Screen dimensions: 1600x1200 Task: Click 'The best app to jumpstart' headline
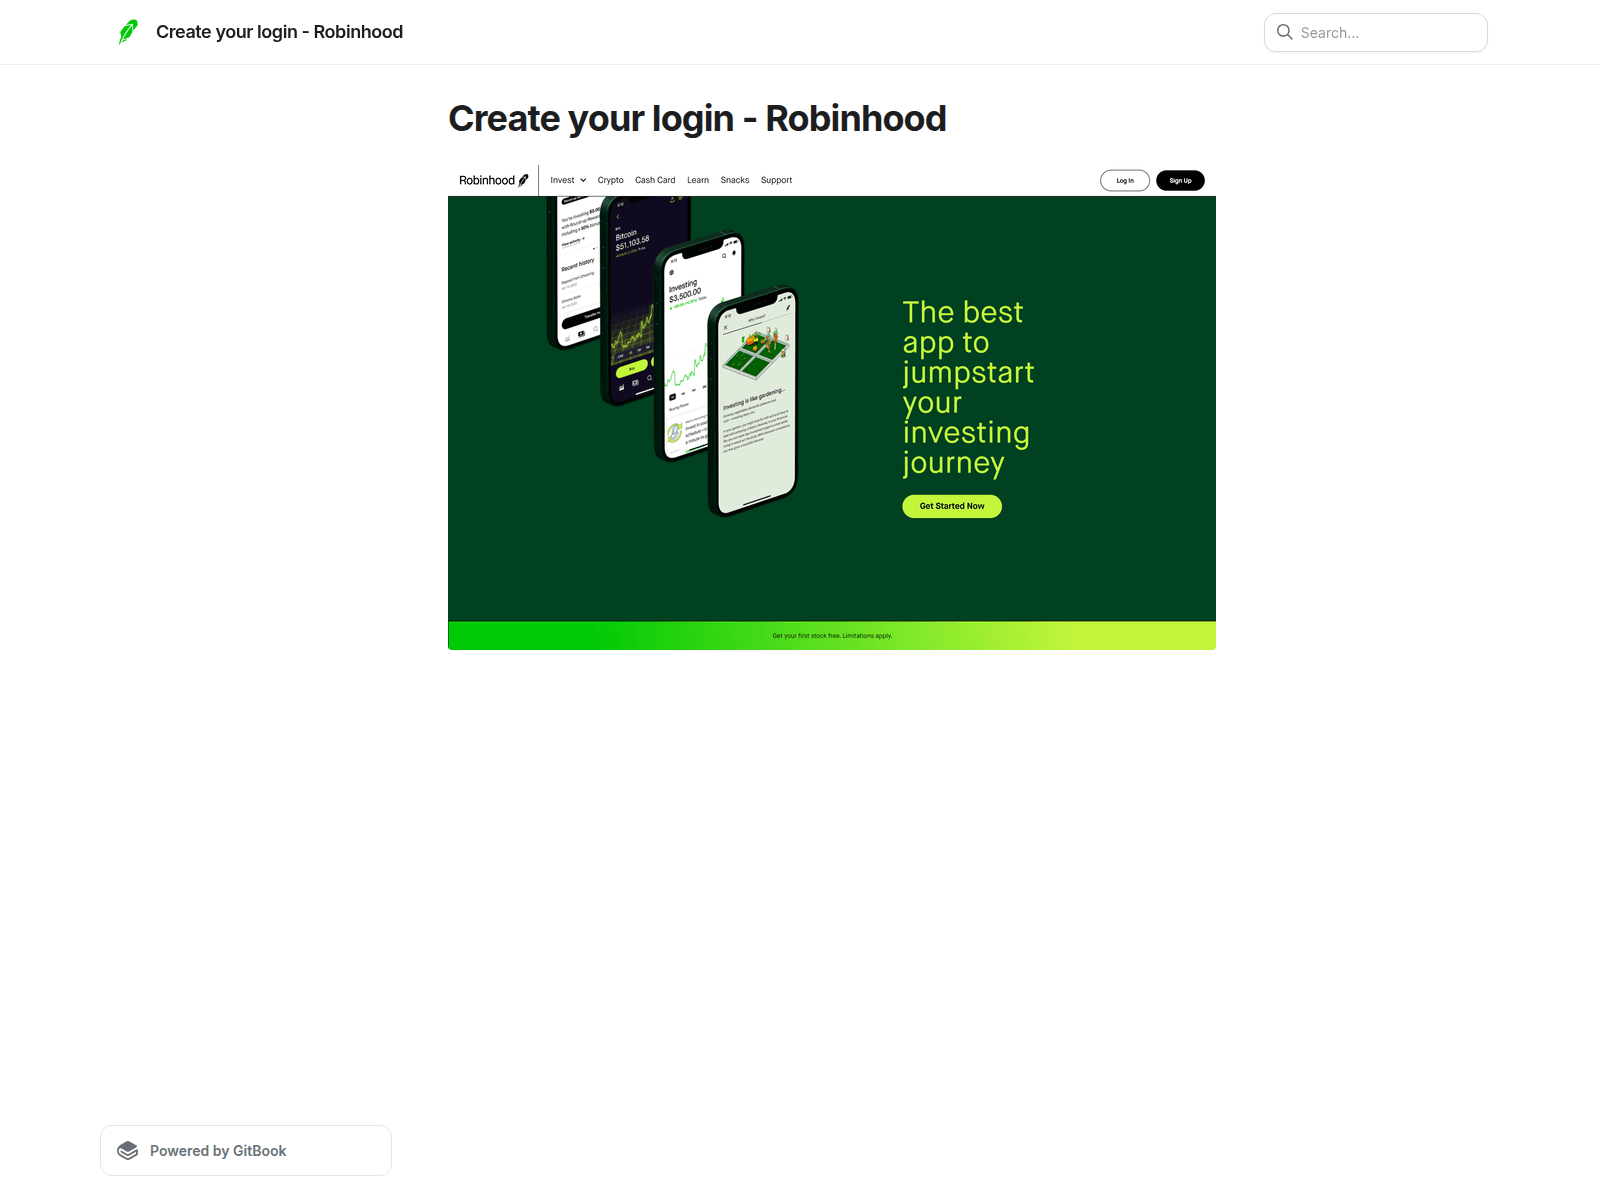click(x=968, y=387)
